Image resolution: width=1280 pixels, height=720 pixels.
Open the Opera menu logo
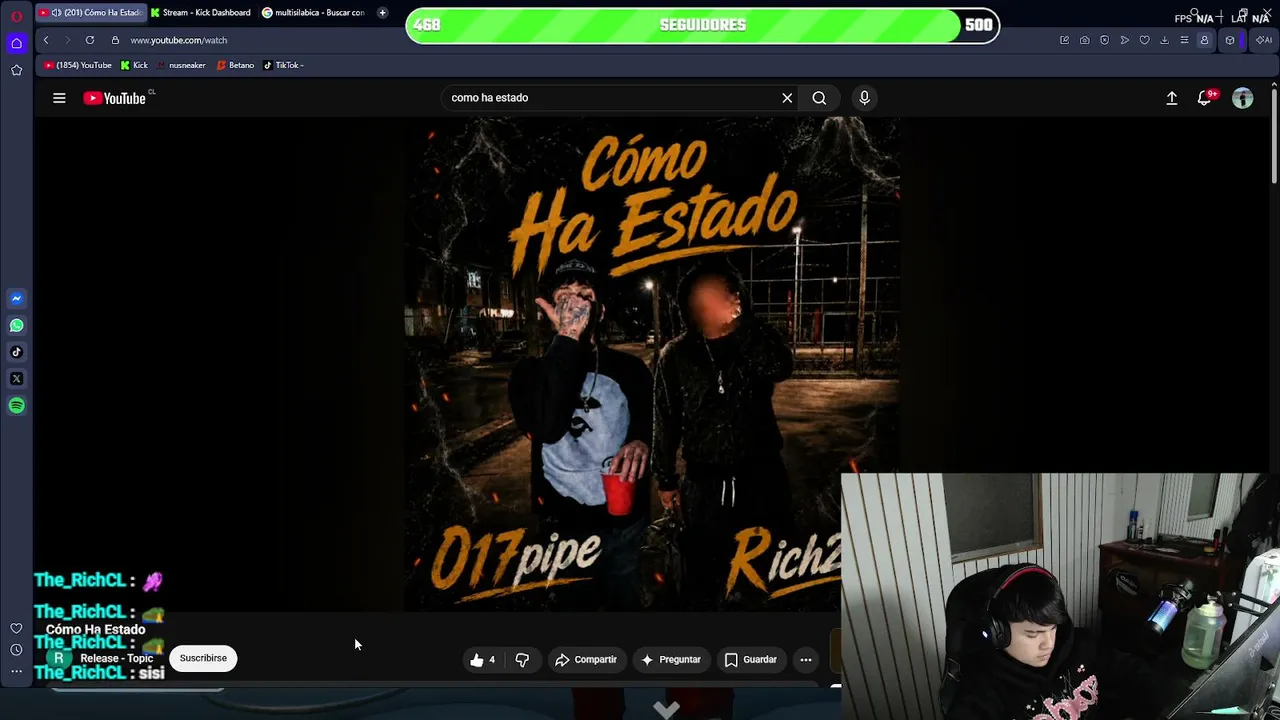(x=16, y=16)
